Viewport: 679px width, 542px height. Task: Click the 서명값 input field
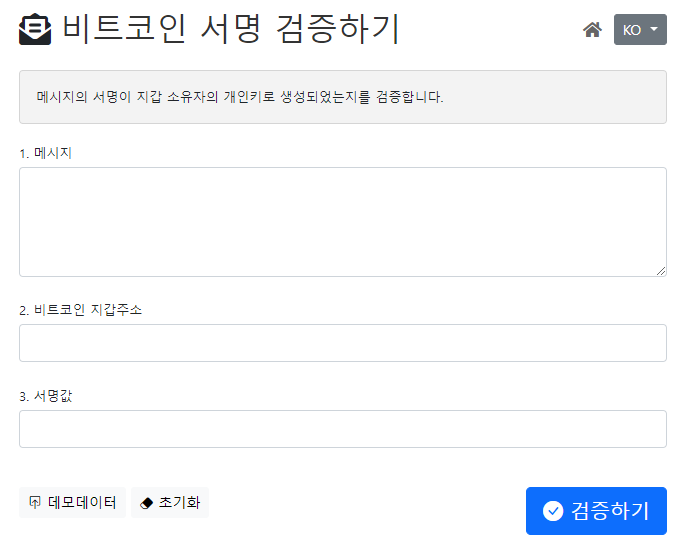pos(343,429)
